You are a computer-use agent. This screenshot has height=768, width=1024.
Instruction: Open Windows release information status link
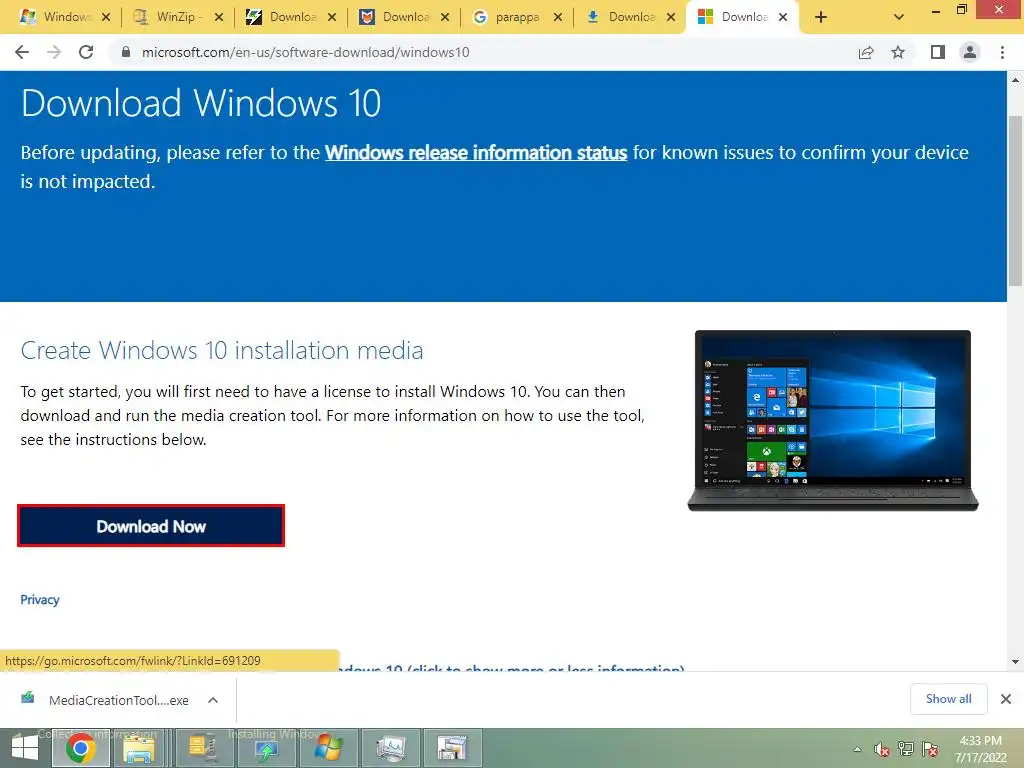click(476, 153)
